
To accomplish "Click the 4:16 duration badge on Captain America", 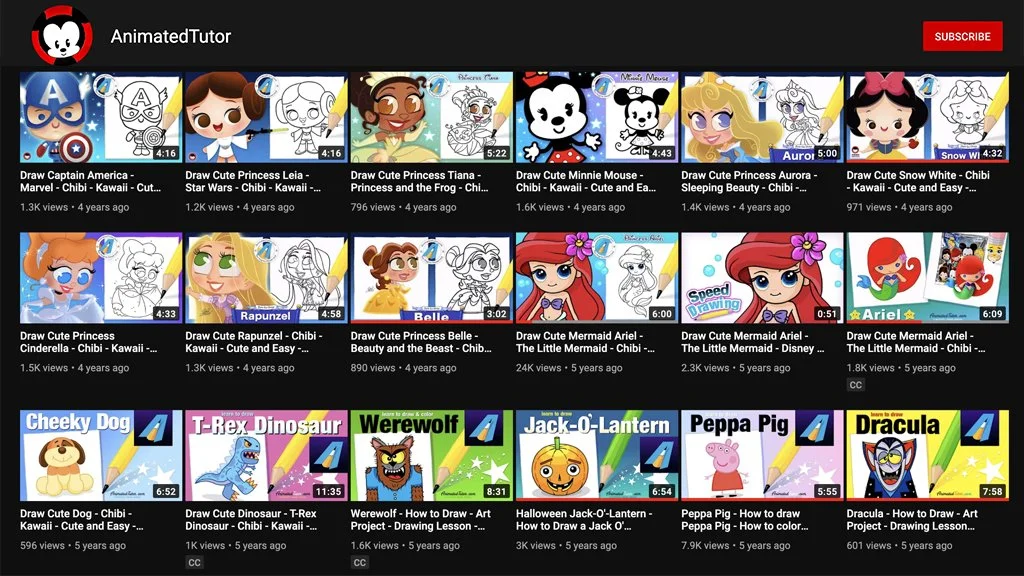I will (x=165, y=153).
